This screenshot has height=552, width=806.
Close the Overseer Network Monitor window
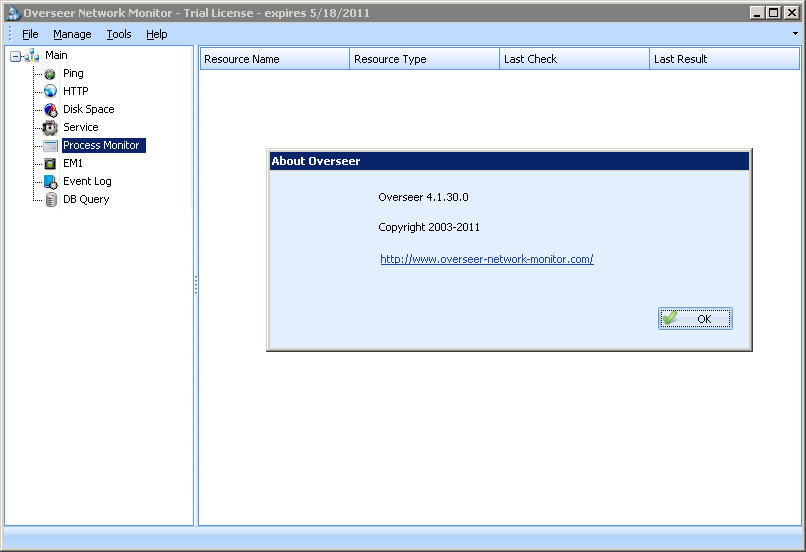pyautogui.click(x=792, y=13)
